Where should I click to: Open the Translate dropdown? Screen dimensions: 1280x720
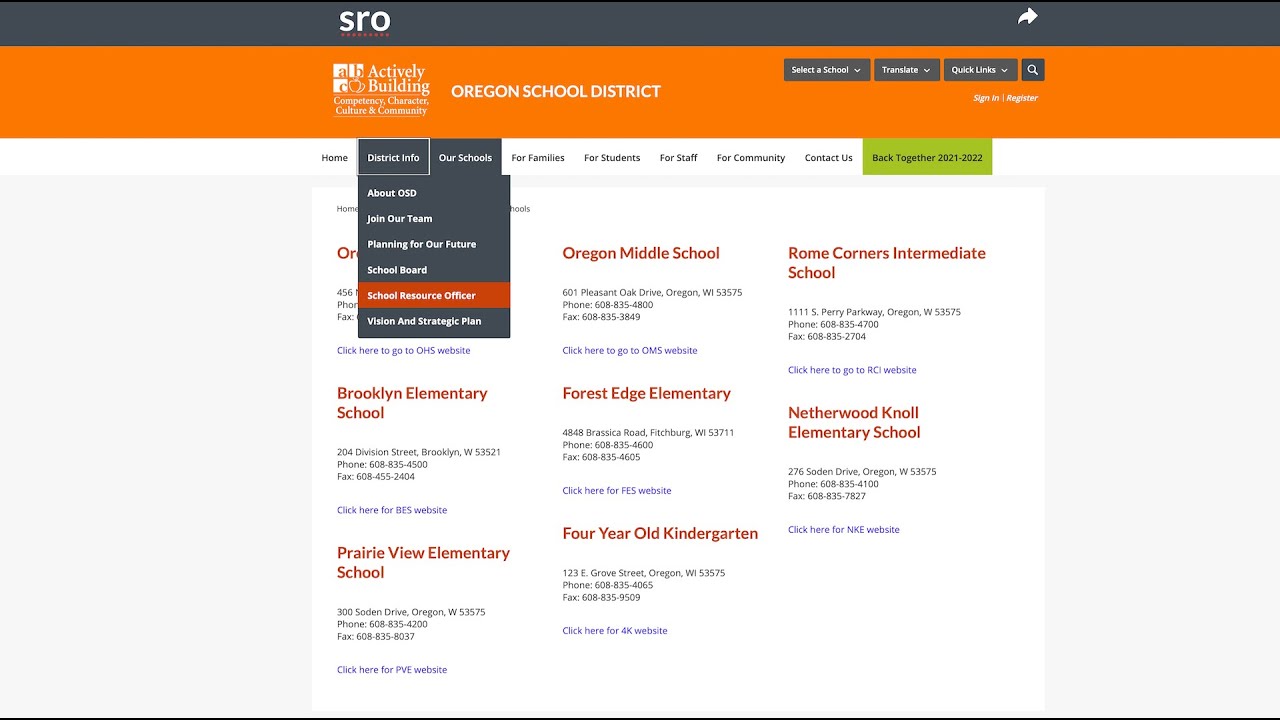(907, 70)
